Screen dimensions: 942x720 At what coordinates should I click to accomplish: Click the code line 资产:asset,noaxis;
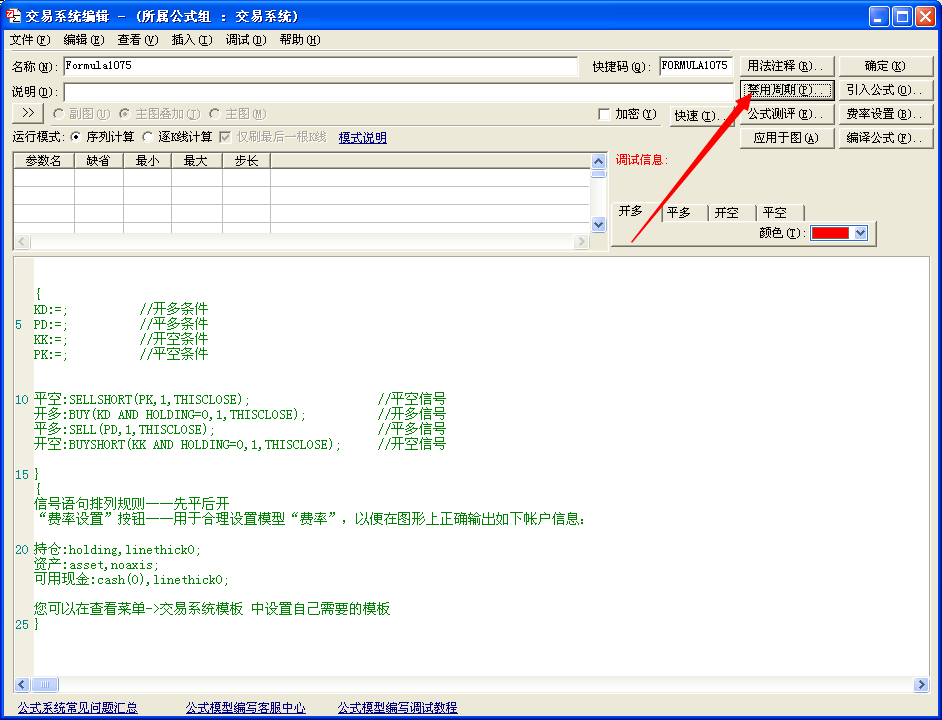pos(96,564)
